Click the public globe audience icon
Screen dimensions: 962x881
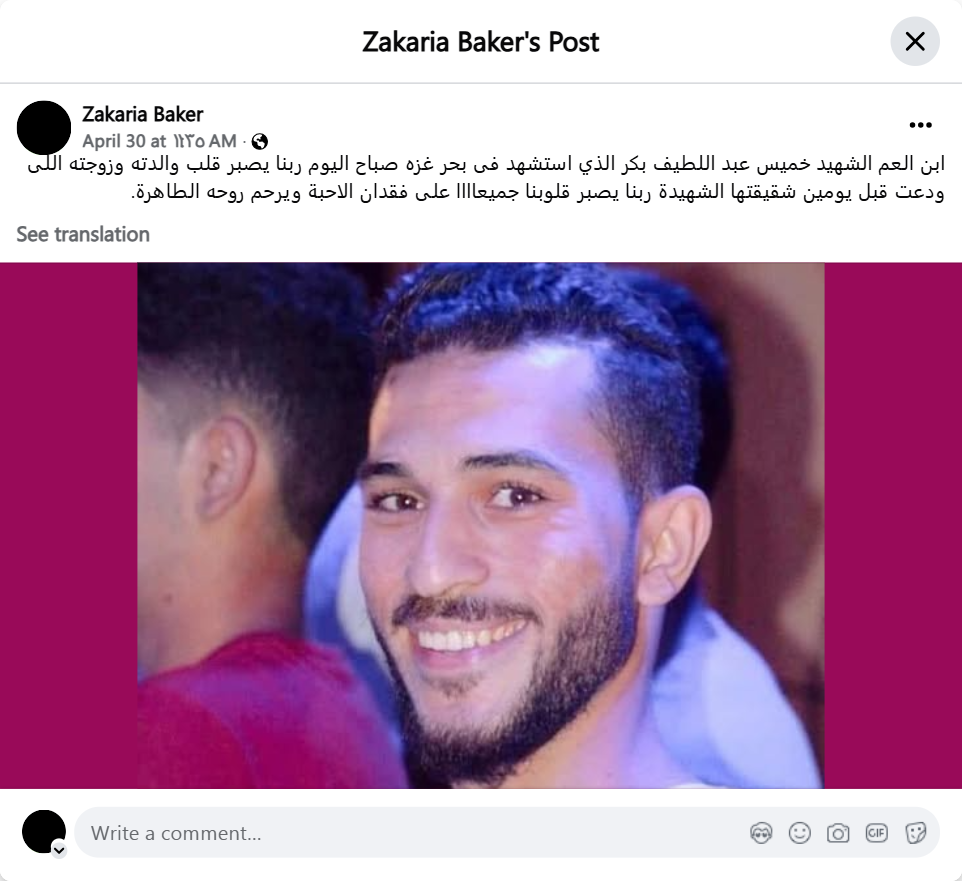point(260,142)
